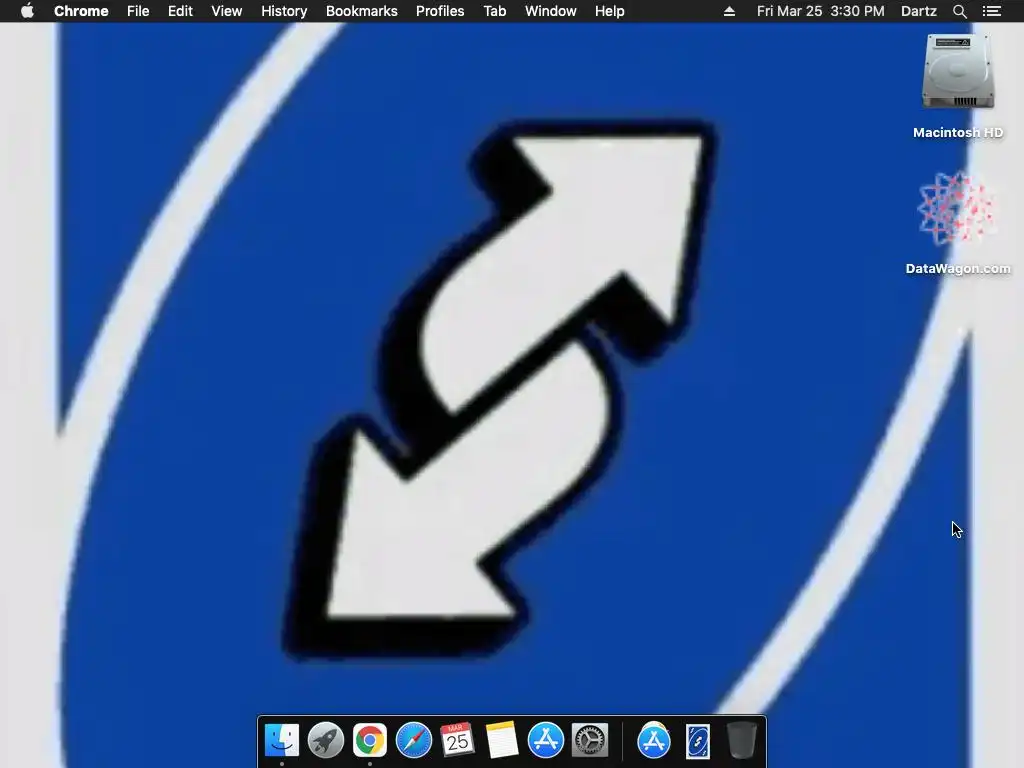Screen dimensions: 1024x768
Task: Open the Calendar app showing 25
Action: click(x=457, y=741)
